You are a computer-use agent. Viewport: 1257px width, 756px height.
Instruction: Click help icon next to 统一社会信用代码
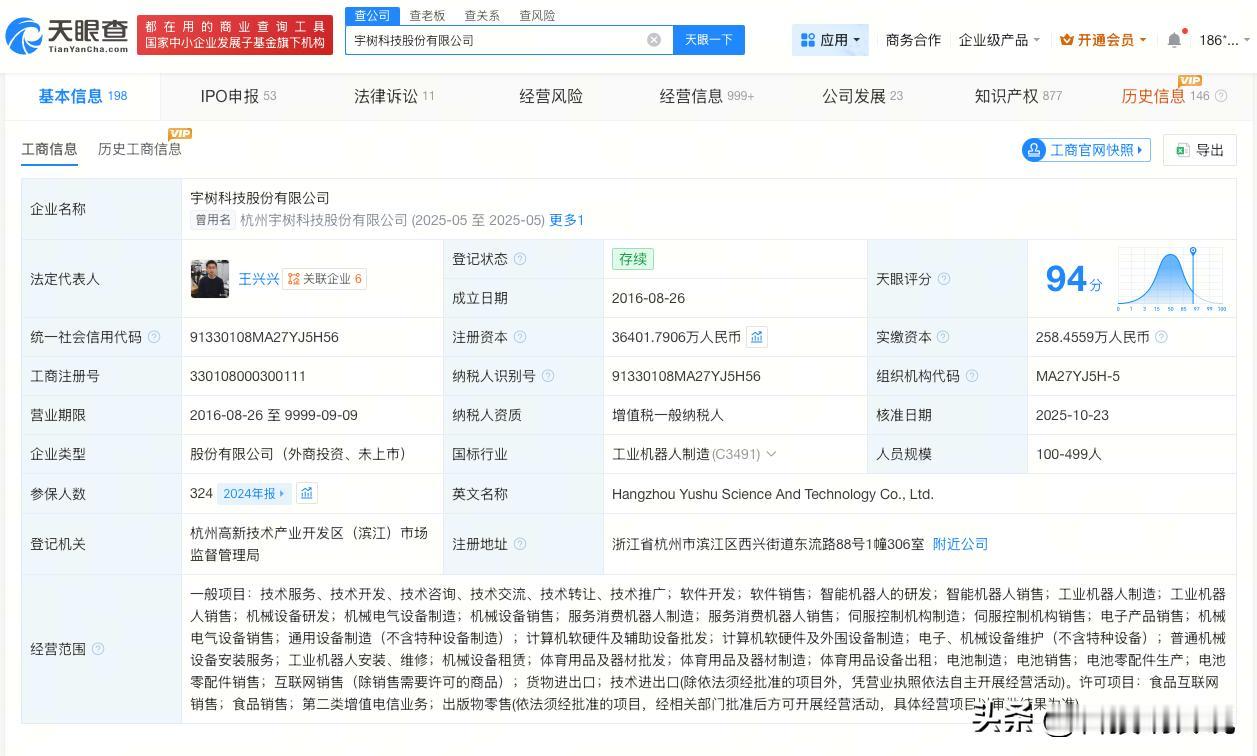click(x=154, y=337)
